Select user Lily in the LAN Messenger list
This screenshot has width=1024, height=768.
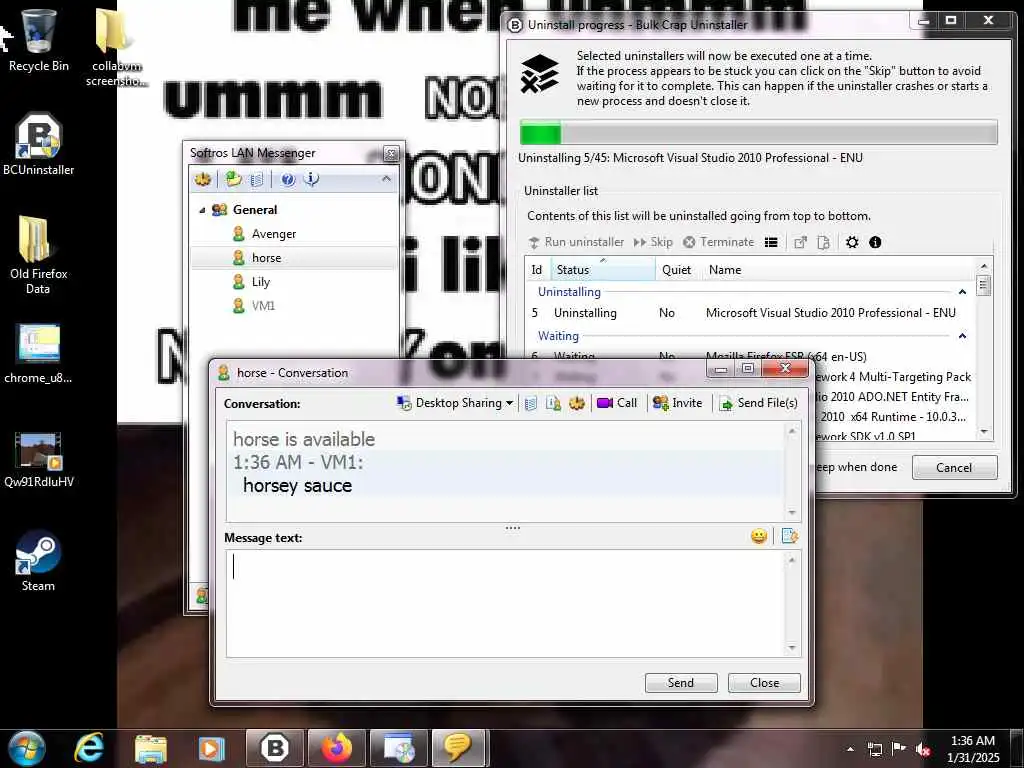click(x=261, y=281)
